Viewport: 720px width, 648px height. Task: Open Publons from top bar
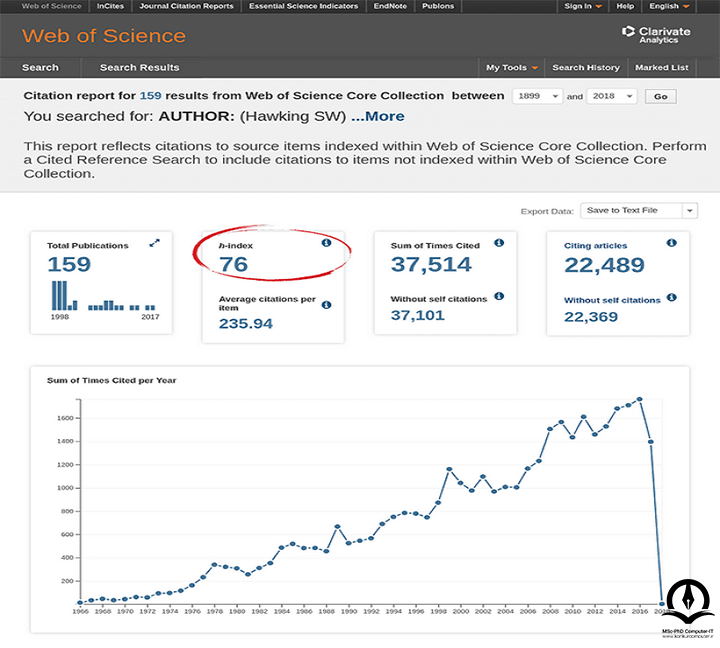pyautogui.click(x=438, y=6)
